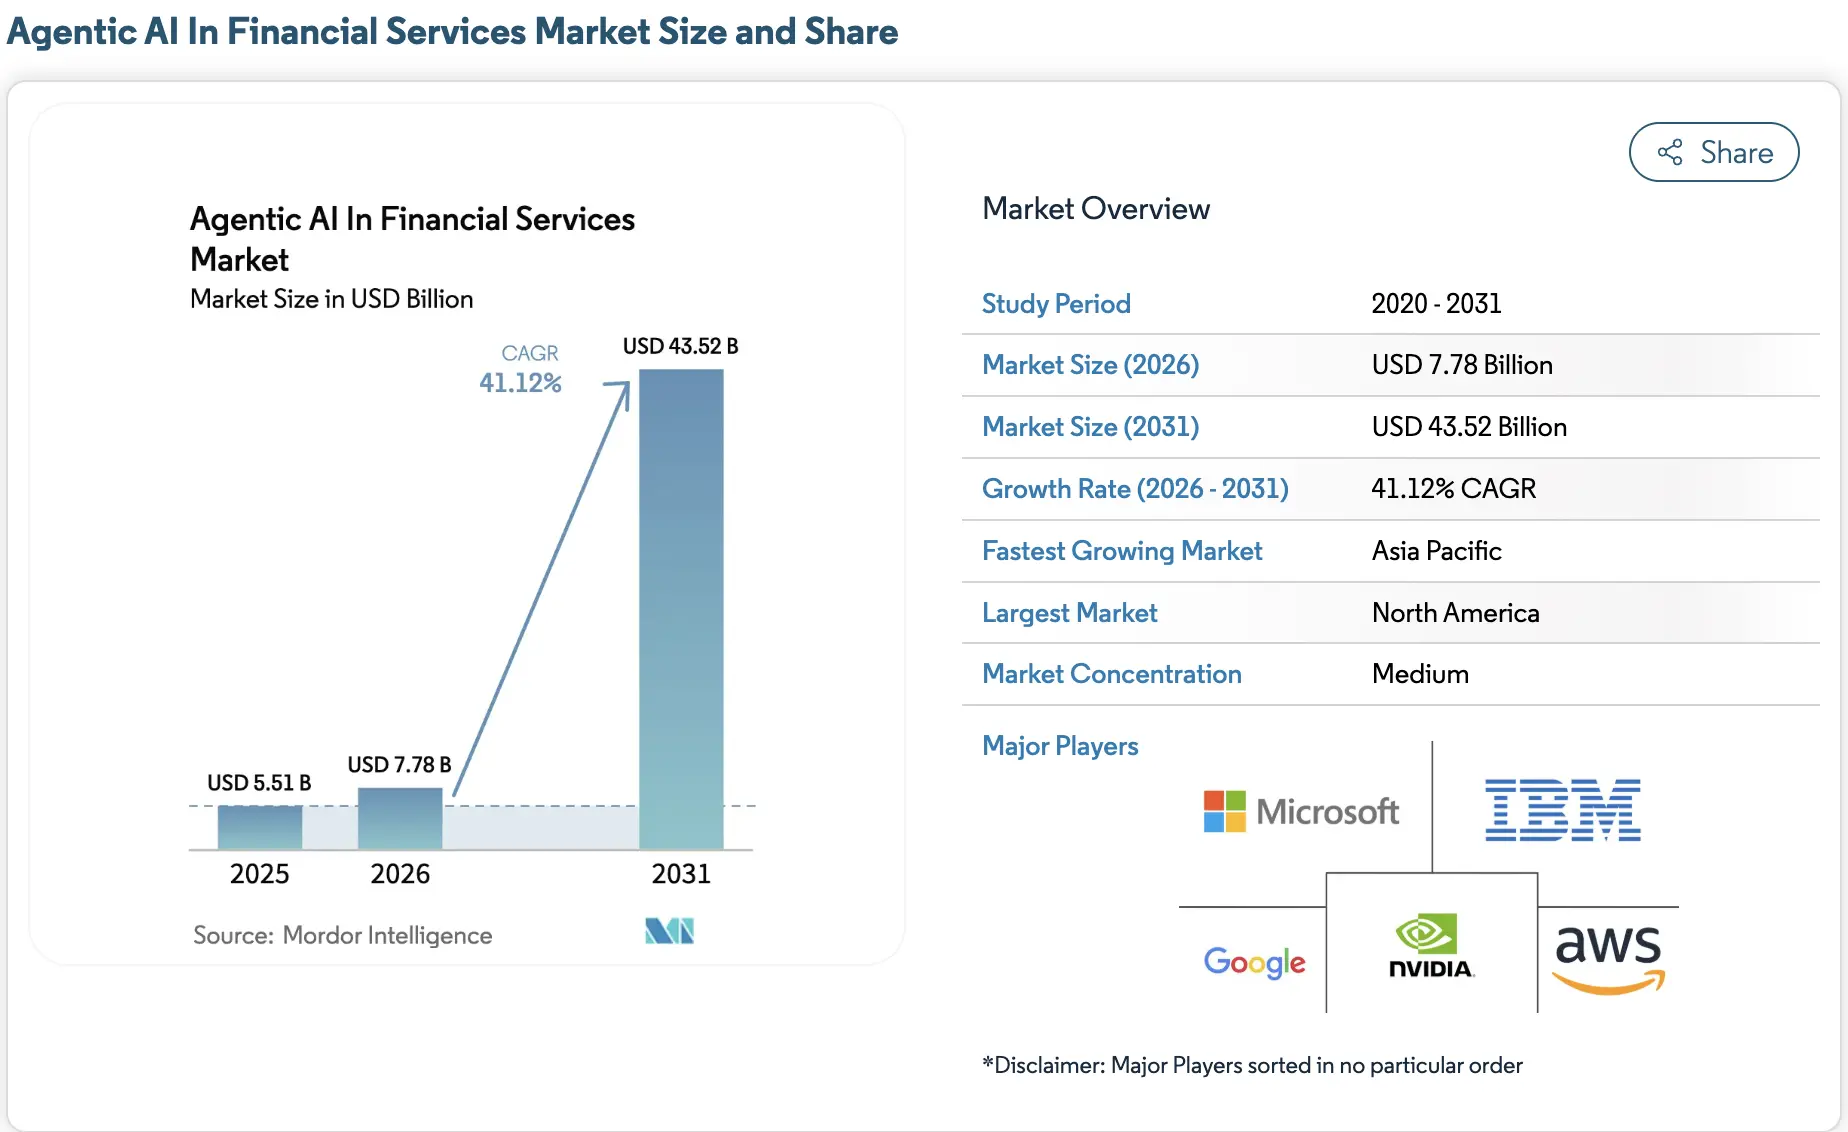
Task: Select the Market Overview section header
Action: click(1096, 208)
